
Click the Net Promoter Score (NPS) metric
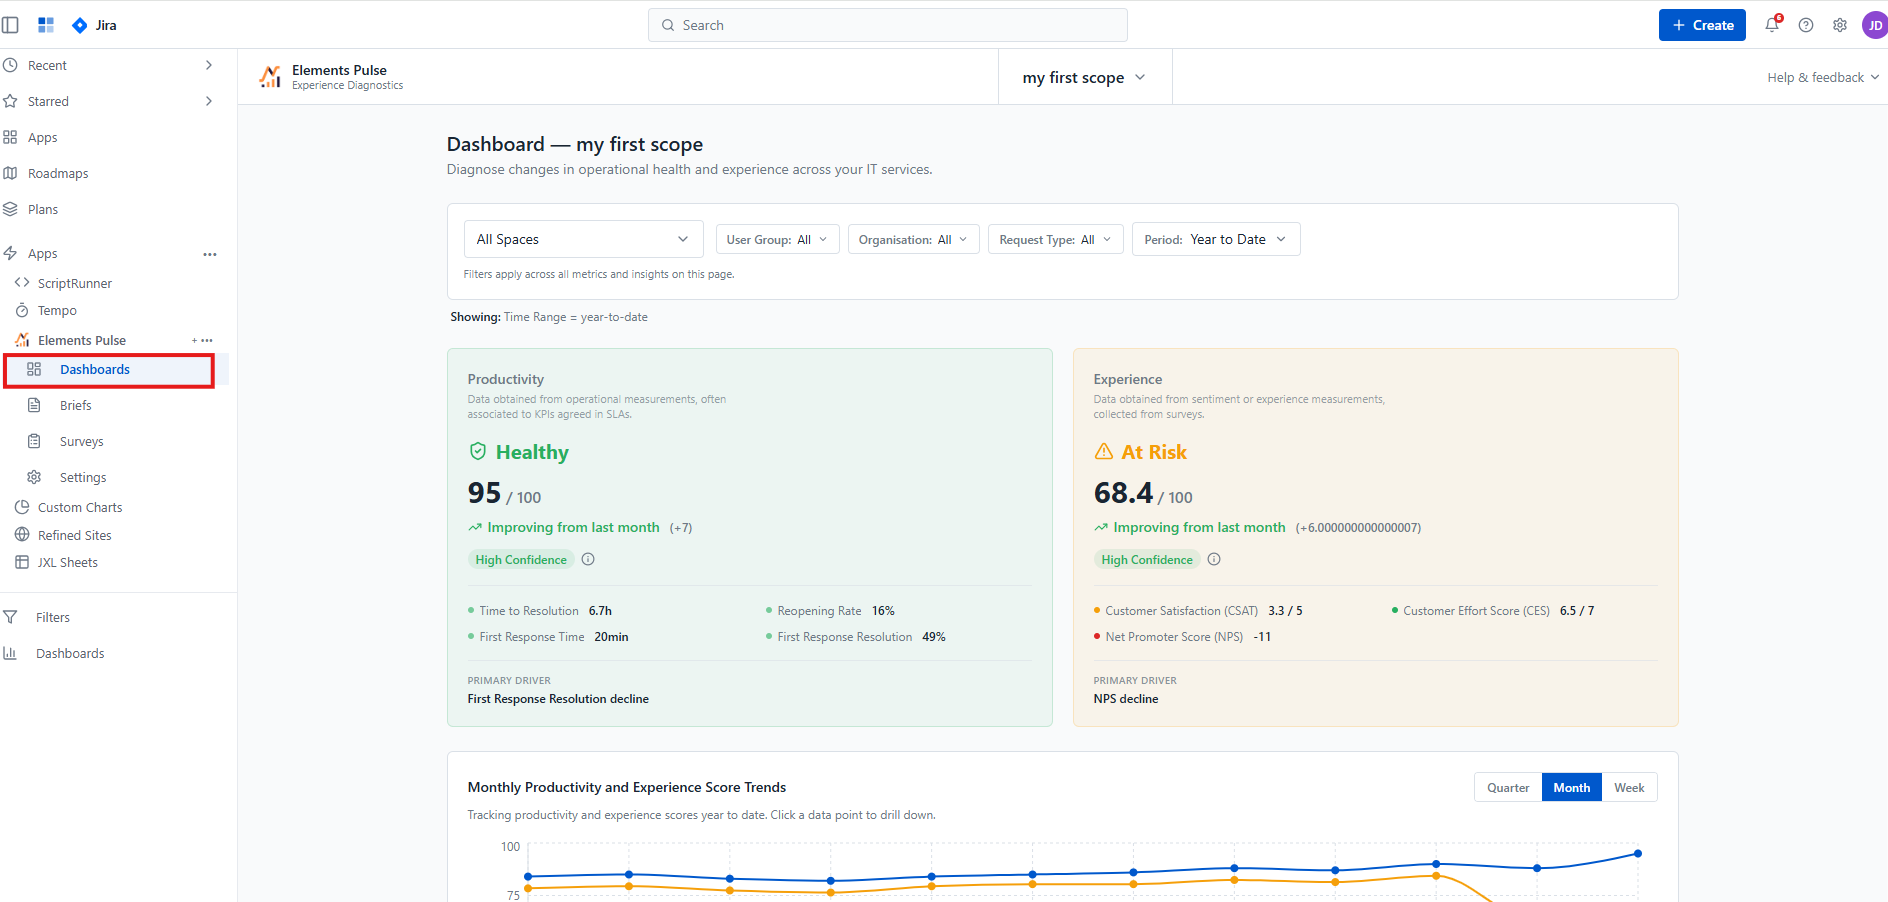[x=1182, y=637]
